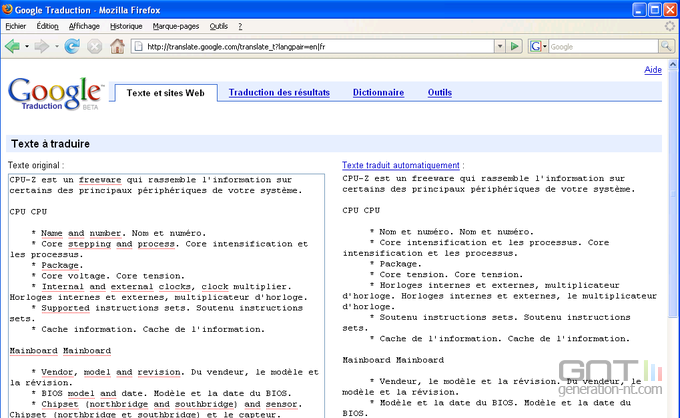
Task: Close the Firefox window
Action: pyautogui.click(x=670, y=10)
